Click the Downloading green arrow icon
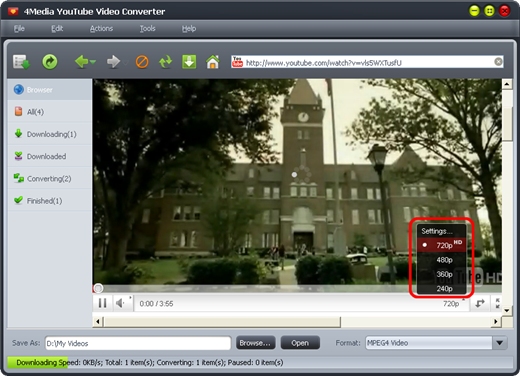This screenshot has width=520, height=376. coord(19,133)
